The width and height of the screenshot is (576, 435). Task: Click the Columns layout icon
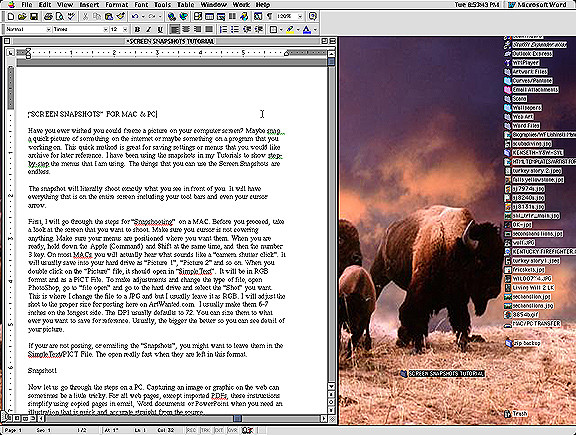click(232, 17)
